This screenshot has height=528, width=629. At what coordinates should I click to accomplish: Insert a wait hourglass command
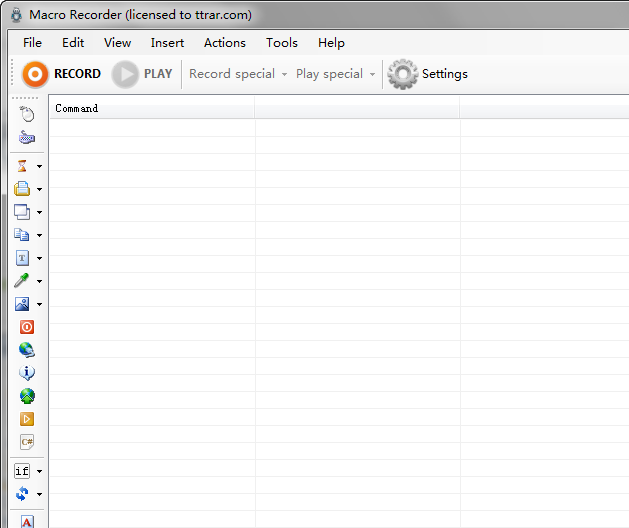[22, 166]
